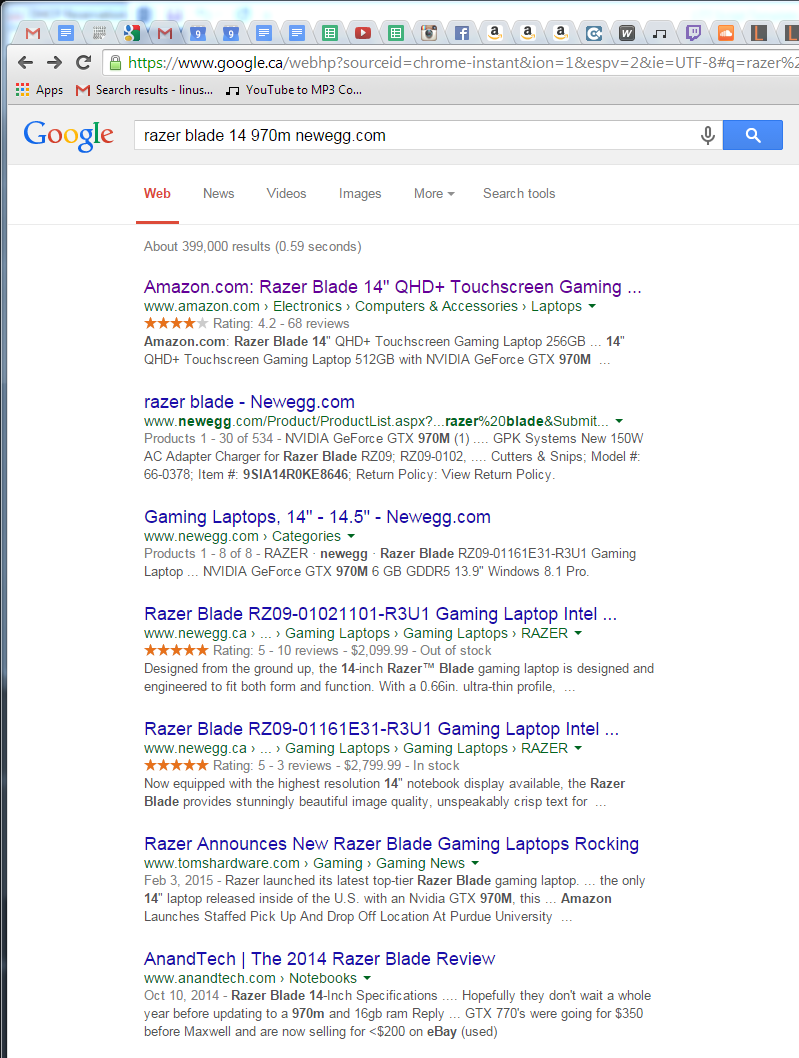Screen dimensions: 799x1058
Task: Switch to the News tab
Action: tap(219, 194)
